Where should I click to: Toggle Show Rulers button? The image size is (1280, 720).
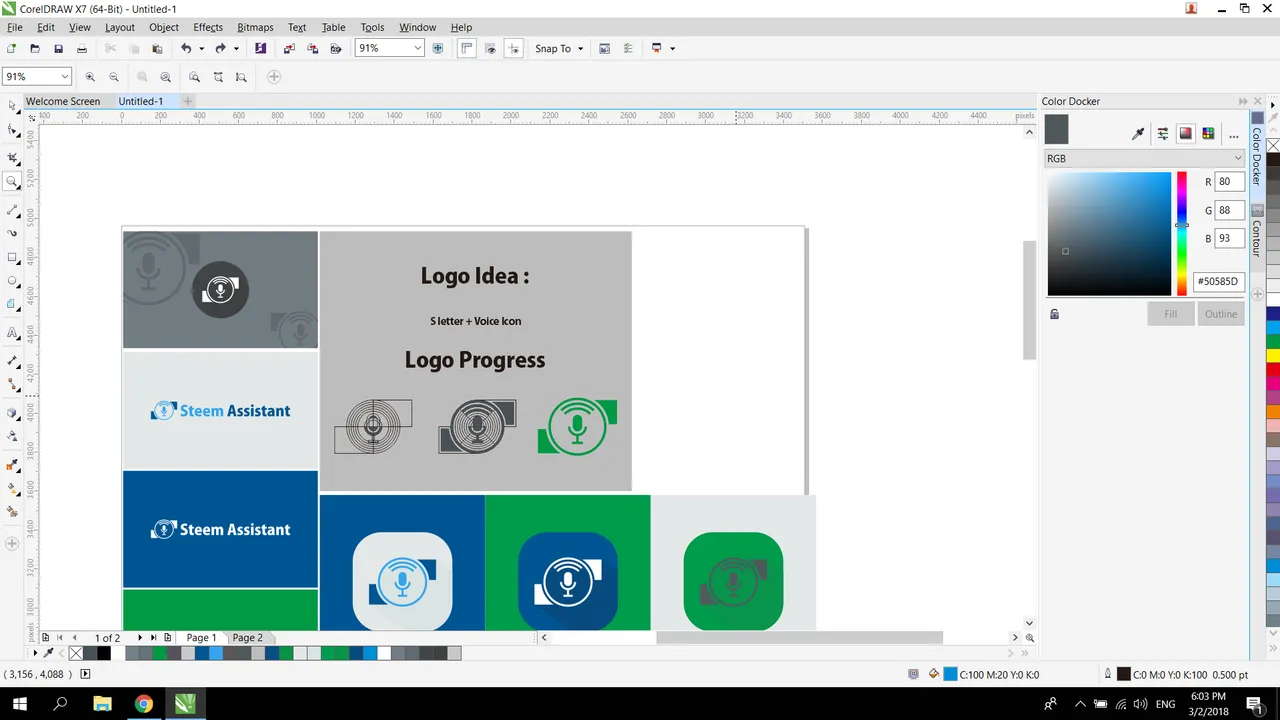[x=466, y=48]
